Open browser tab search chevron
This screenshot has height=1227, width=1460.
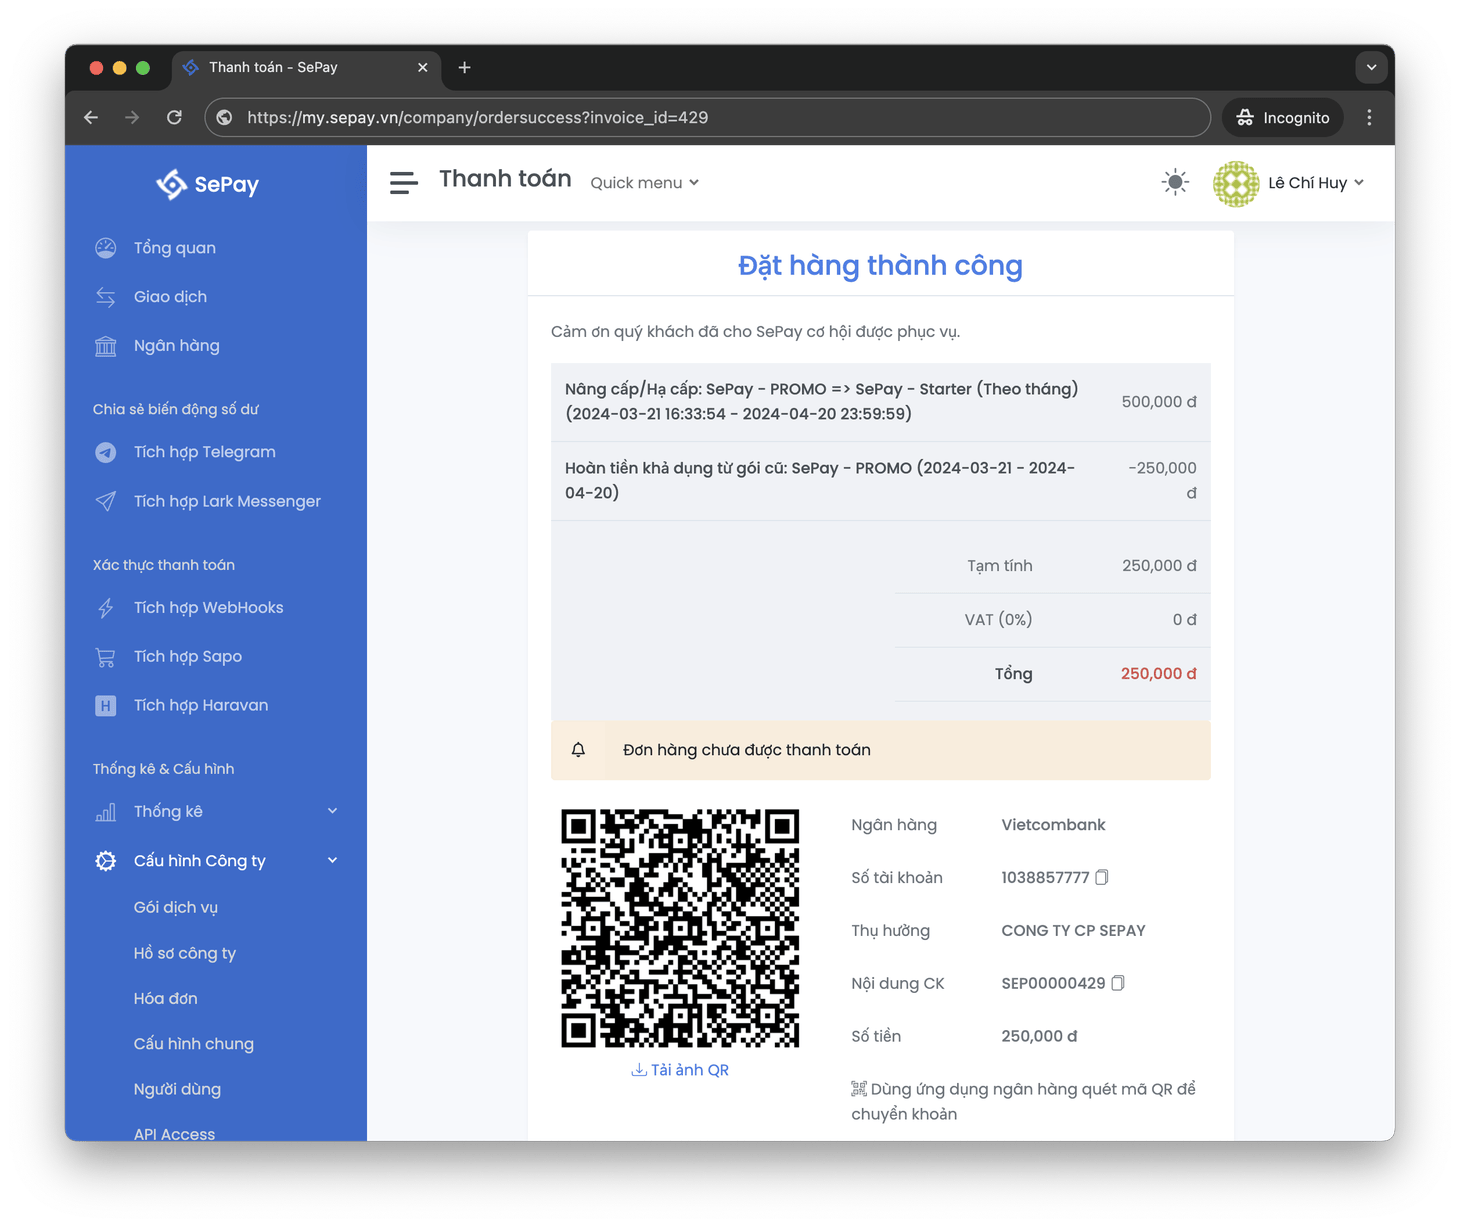[x=1371, y=67]
